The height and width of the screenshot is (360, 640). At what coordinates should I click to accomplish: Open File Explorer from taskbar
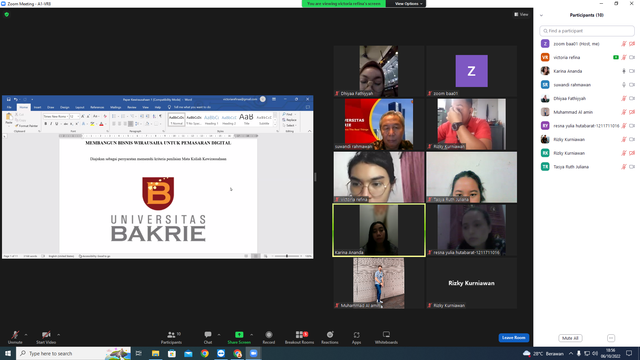click(x=156, y=353)
